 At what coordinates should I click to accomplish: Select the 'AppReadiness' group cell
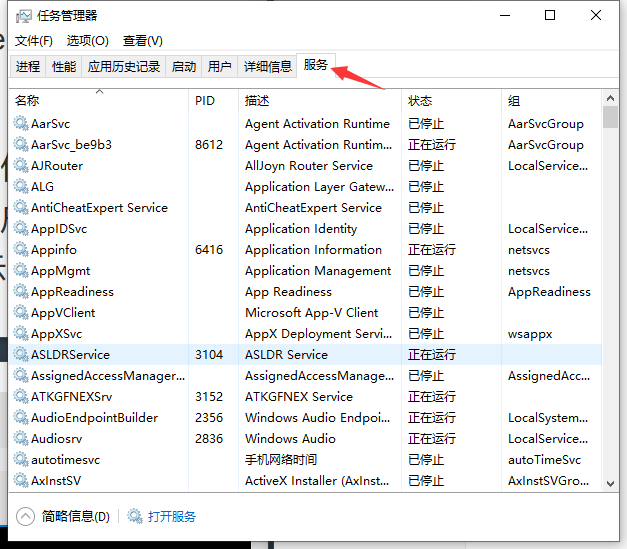click(x=549, y=291)
